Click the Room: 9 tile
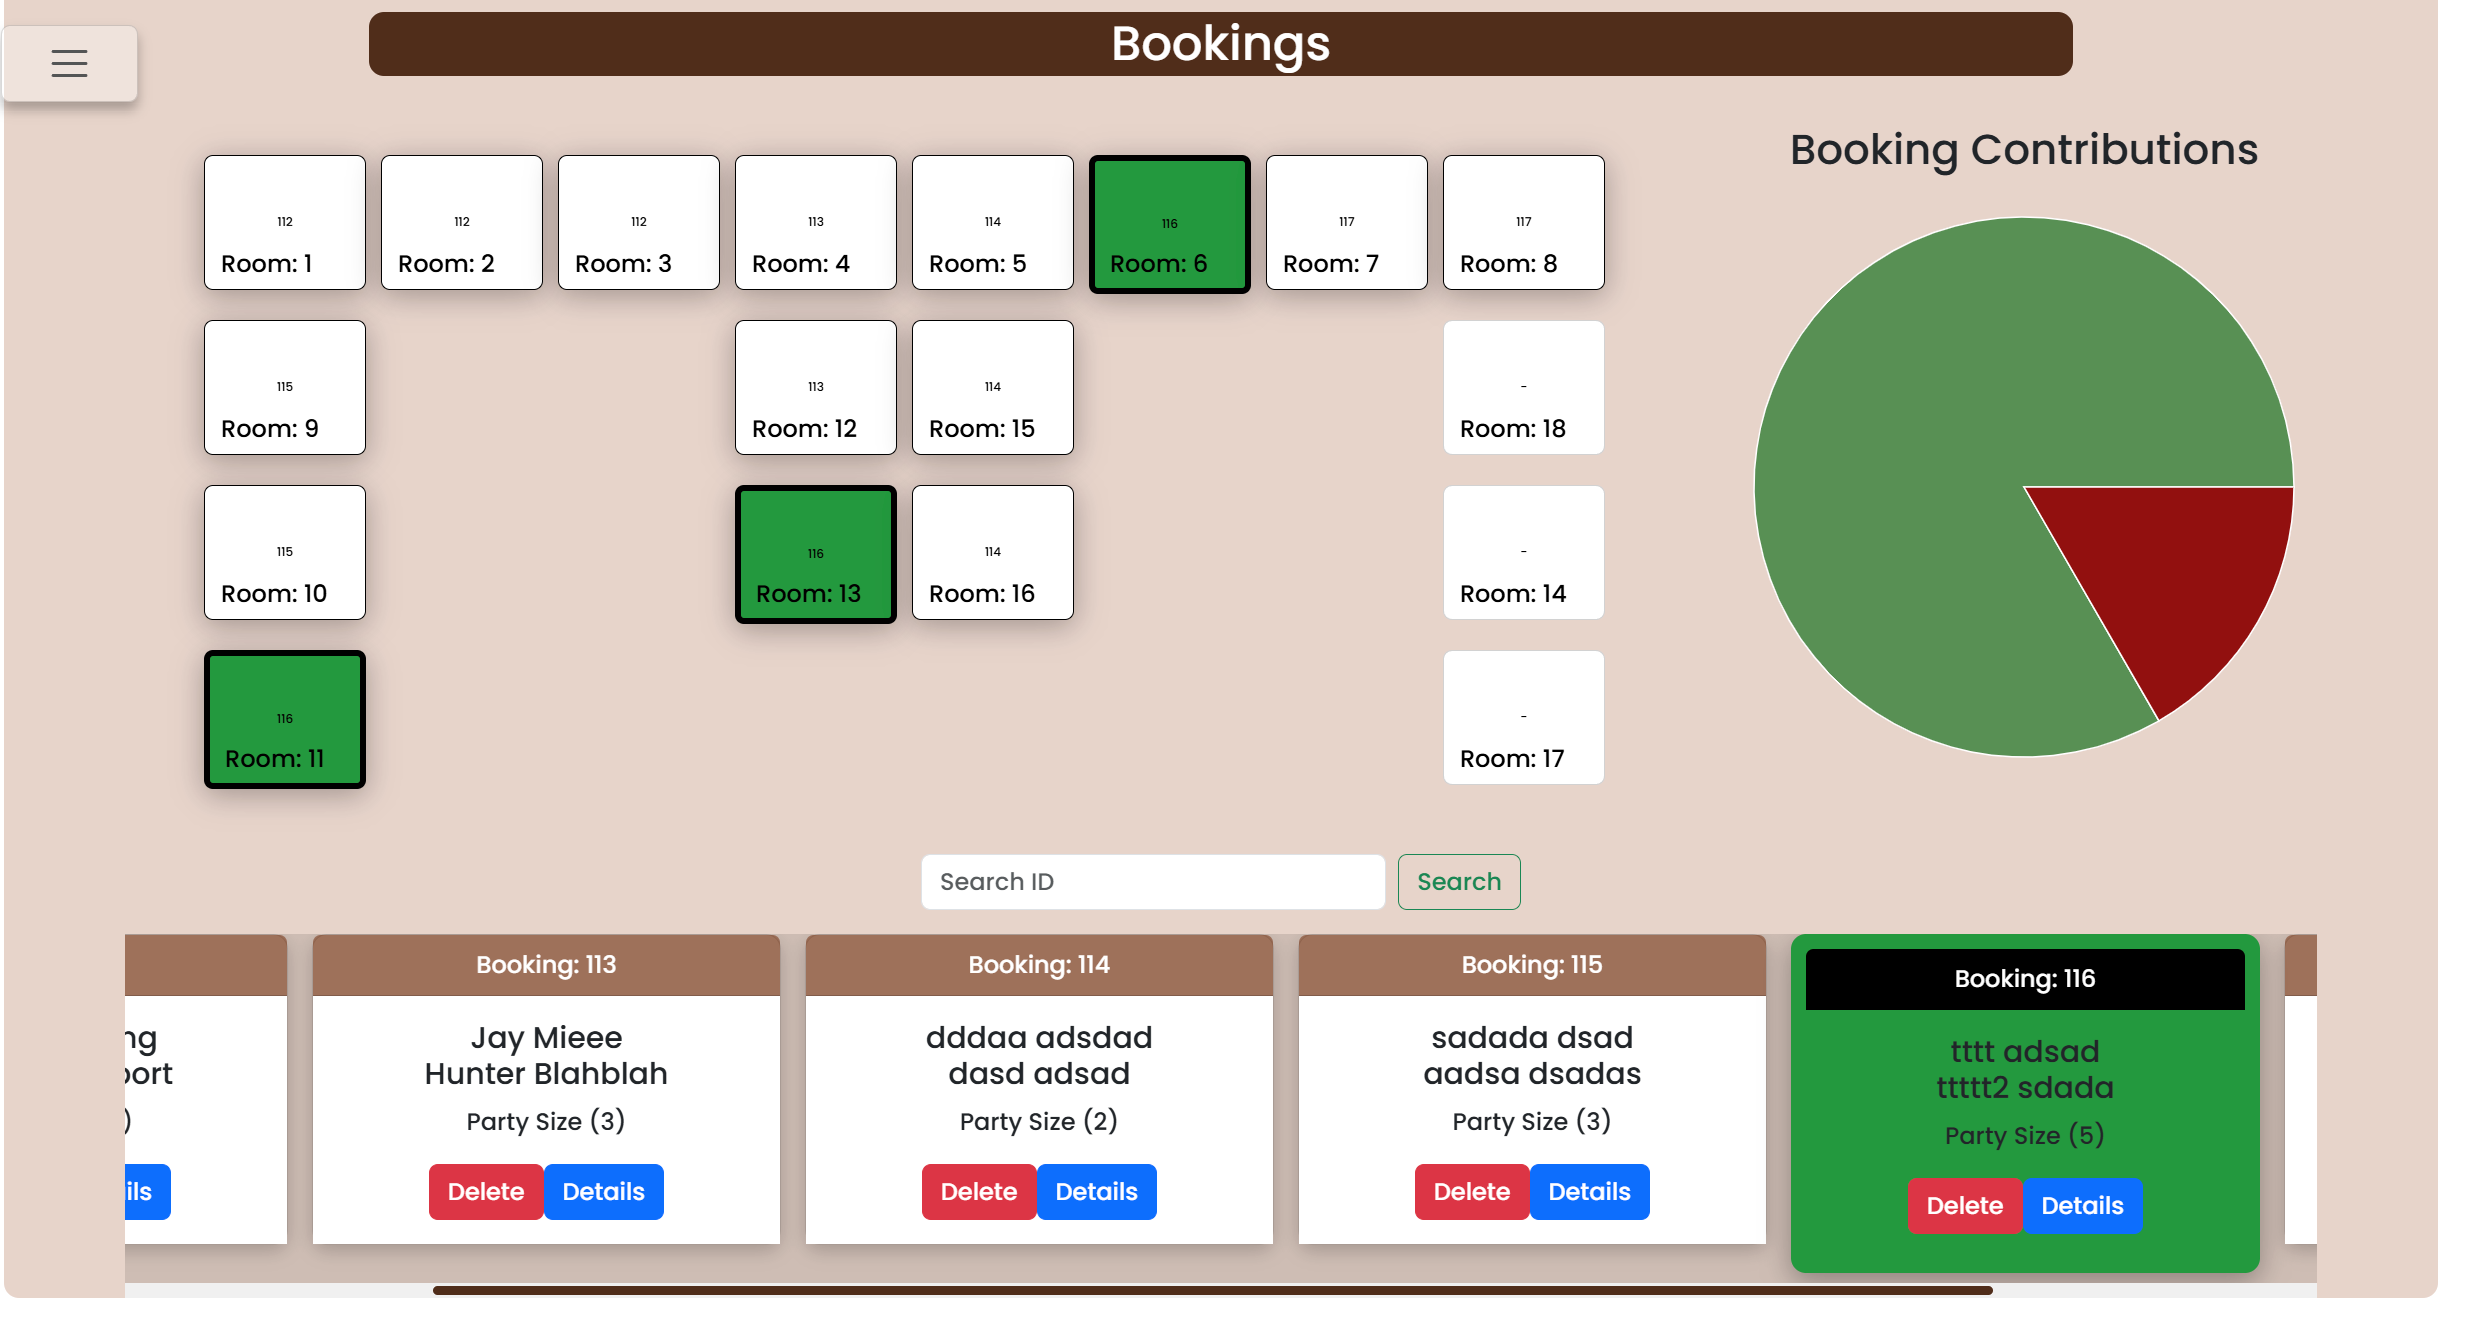This screenshot has width=2477, height=1326. point(285,387)
